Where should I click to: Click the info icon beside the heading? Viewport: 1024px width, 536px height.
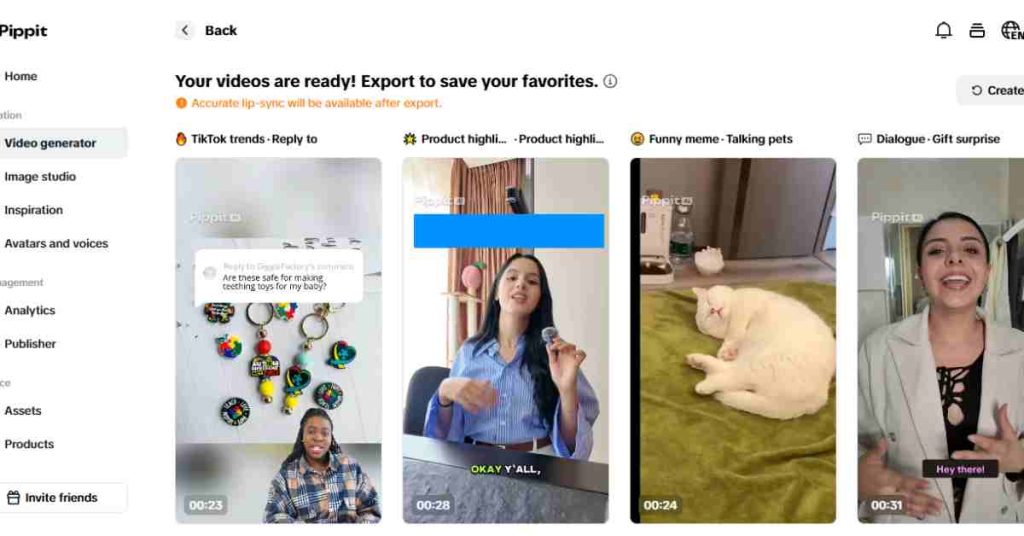(x=610, y=81)
